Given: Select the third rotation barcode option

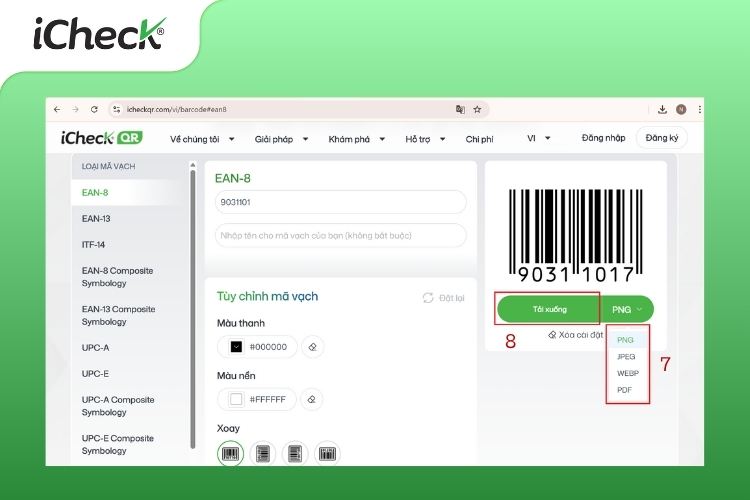Looking at the screenshot, I should 295,453.
